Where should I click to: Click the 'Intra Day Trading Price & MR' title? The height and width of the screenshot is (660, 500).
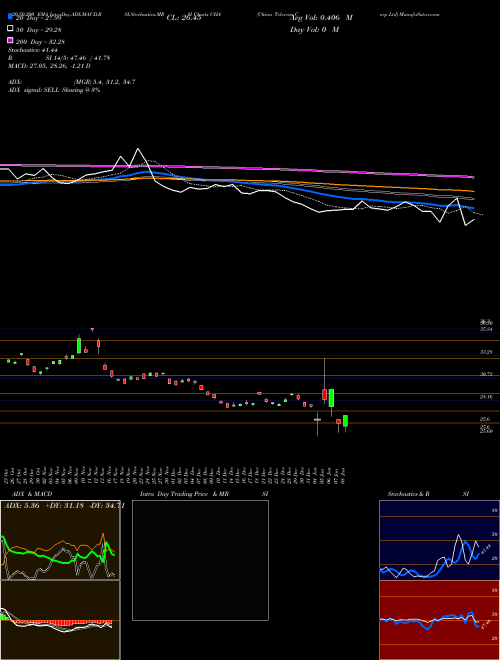point(184,494)
